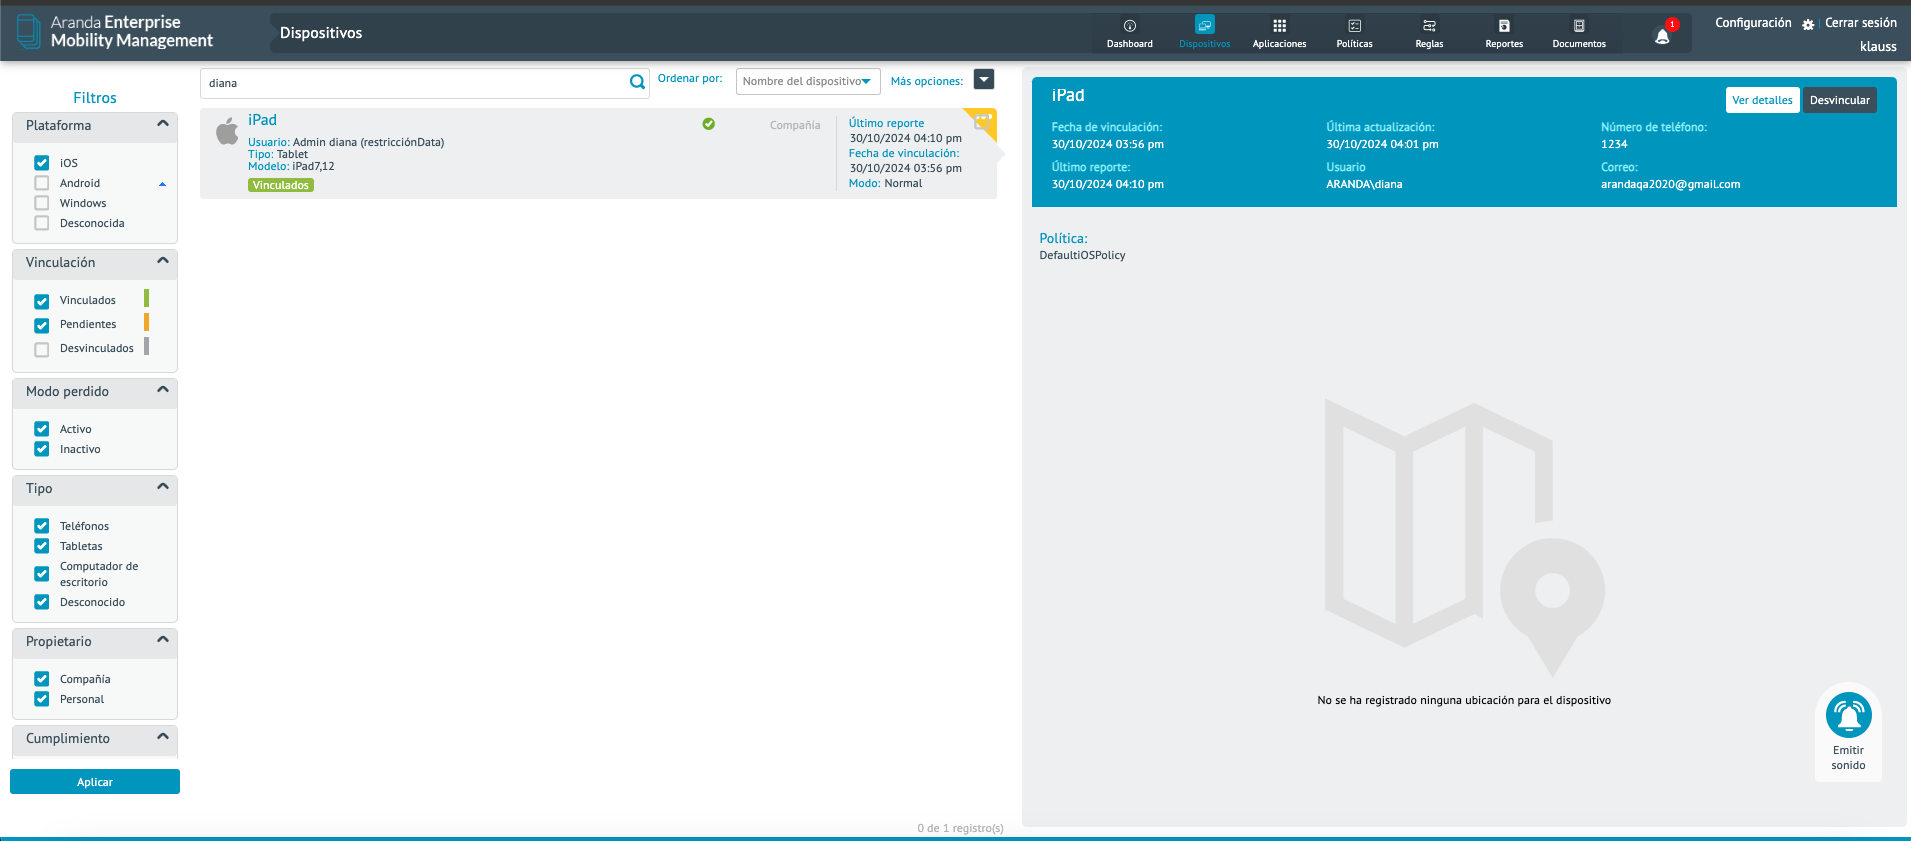Collapse the Tipo filter group
Image resolution: width=1911 pixels, height=841 pixels.
[x=163, y=487]
